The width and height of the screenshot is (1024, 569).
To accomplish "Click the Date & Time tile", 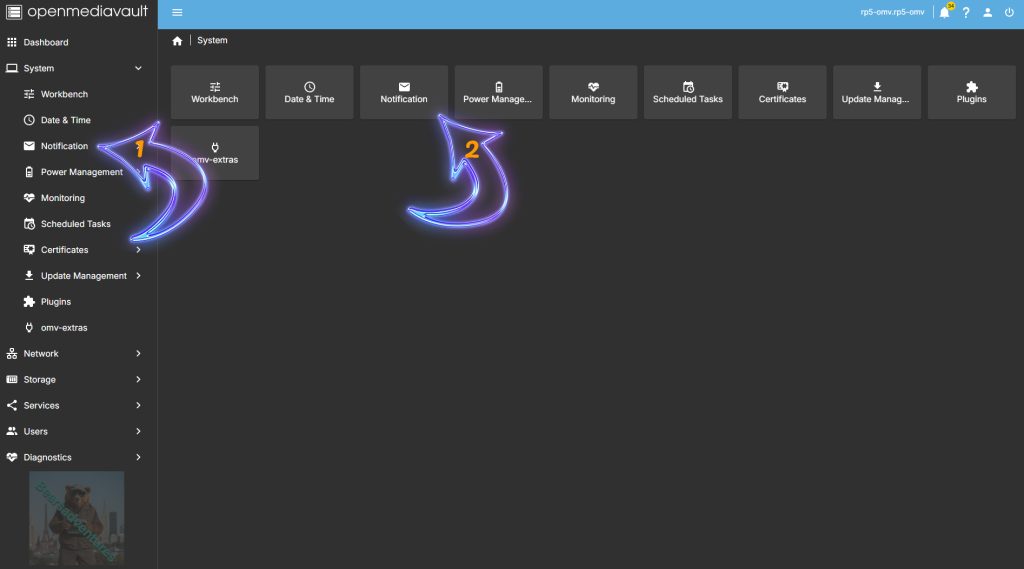I will (309, 93).
